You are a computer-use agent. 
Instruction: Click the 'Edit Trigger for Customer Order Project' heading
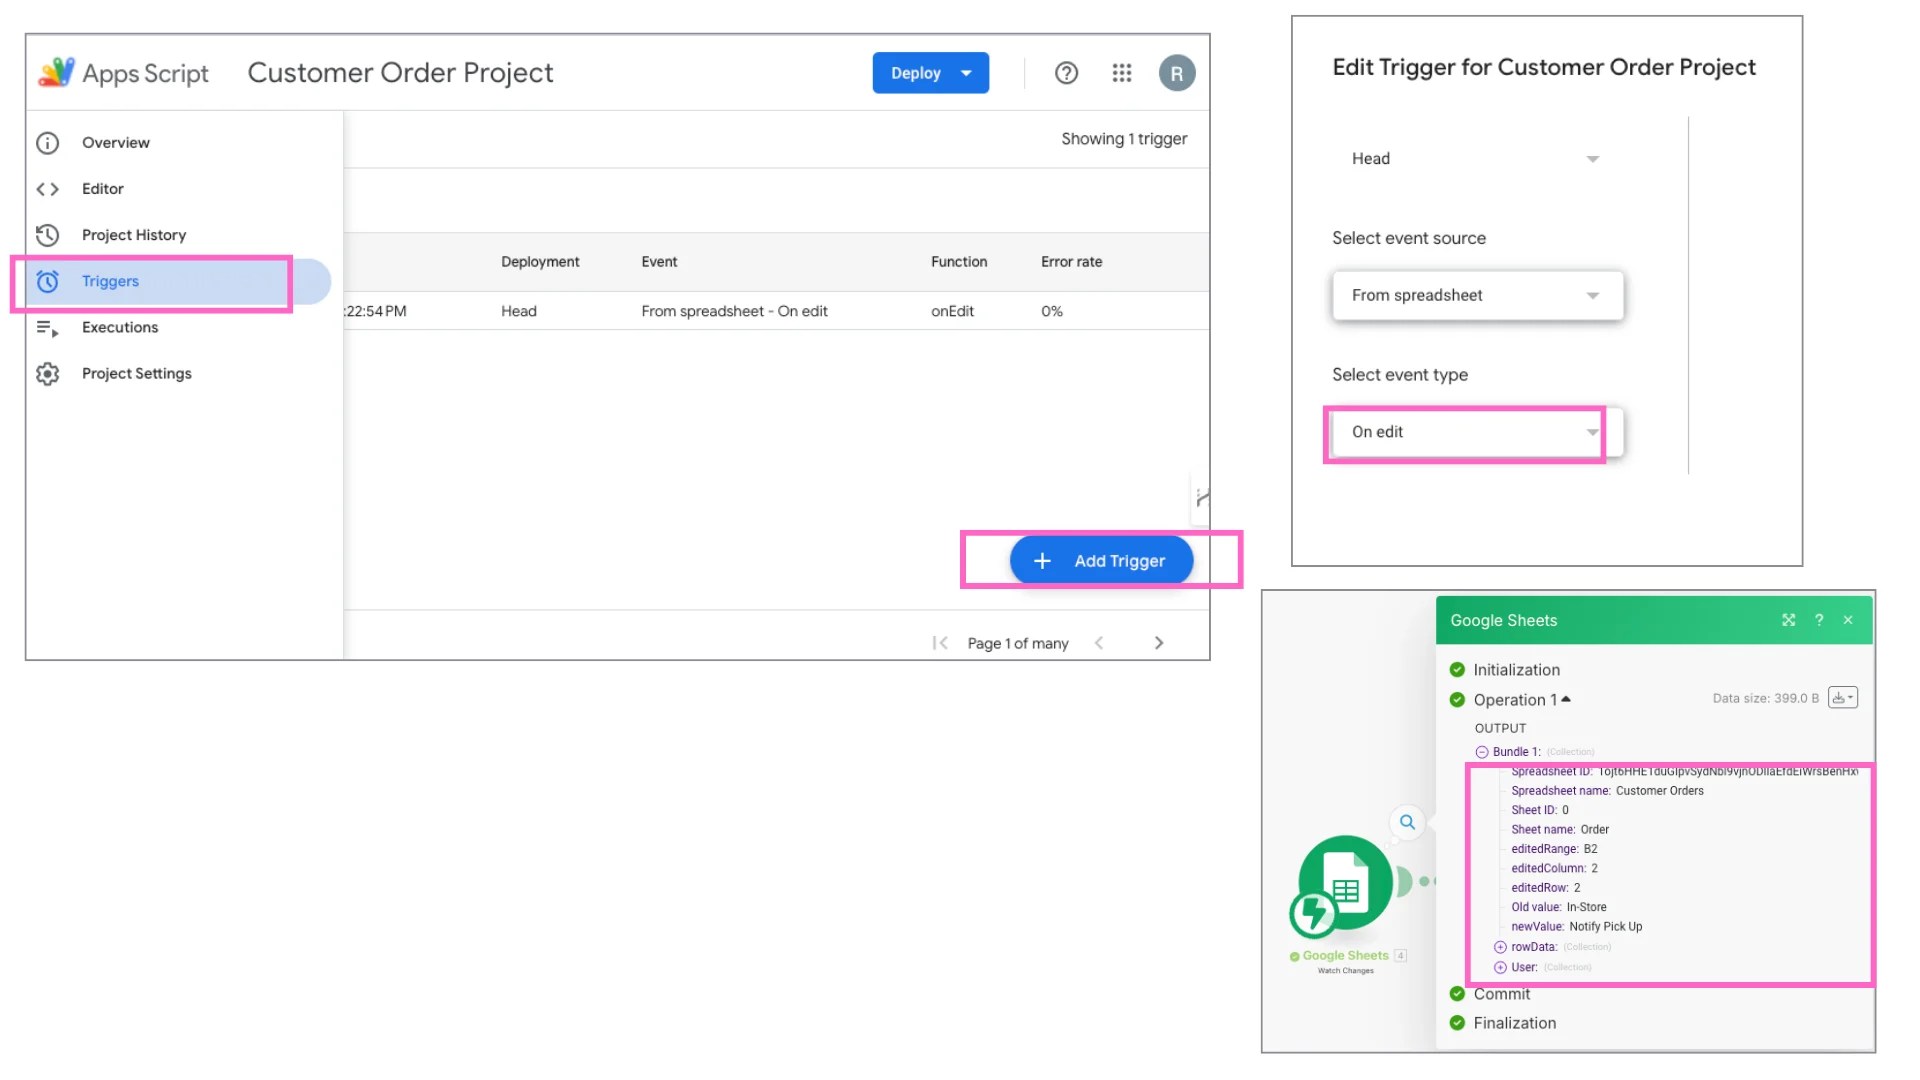click(1543, 67)
